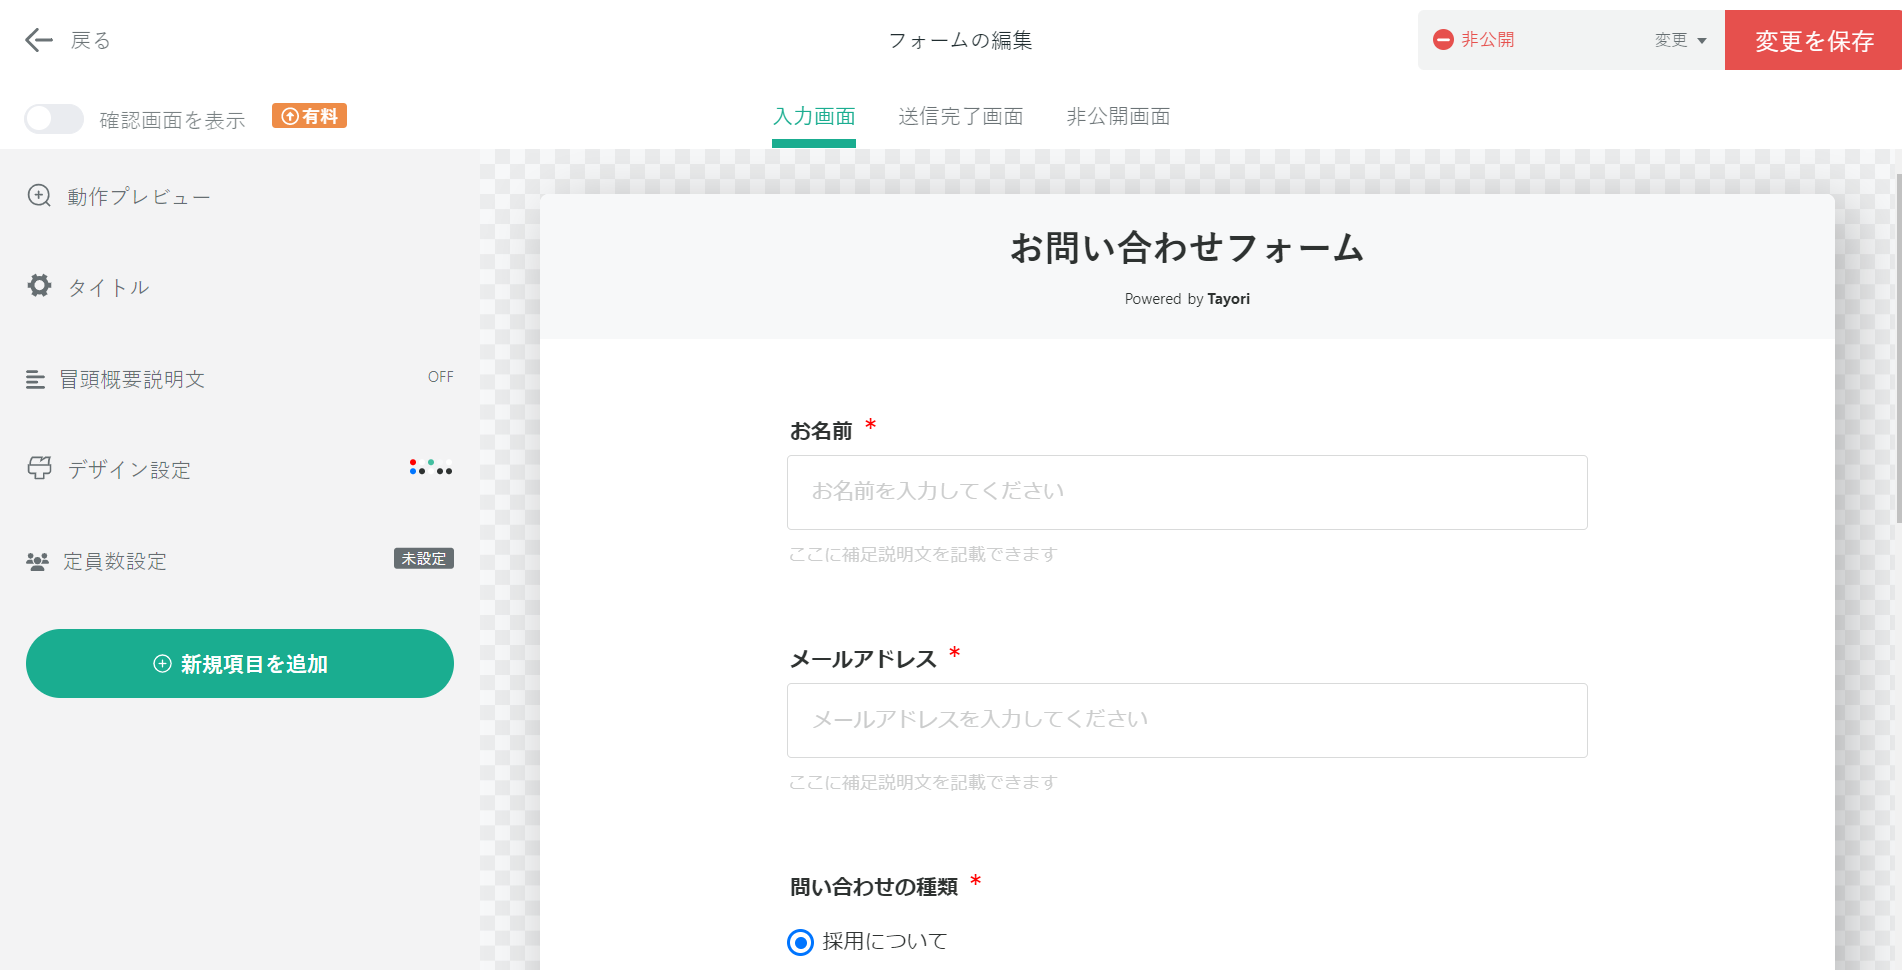
Task: Click the 新規項目を追加 button
Action: (239, 663)
